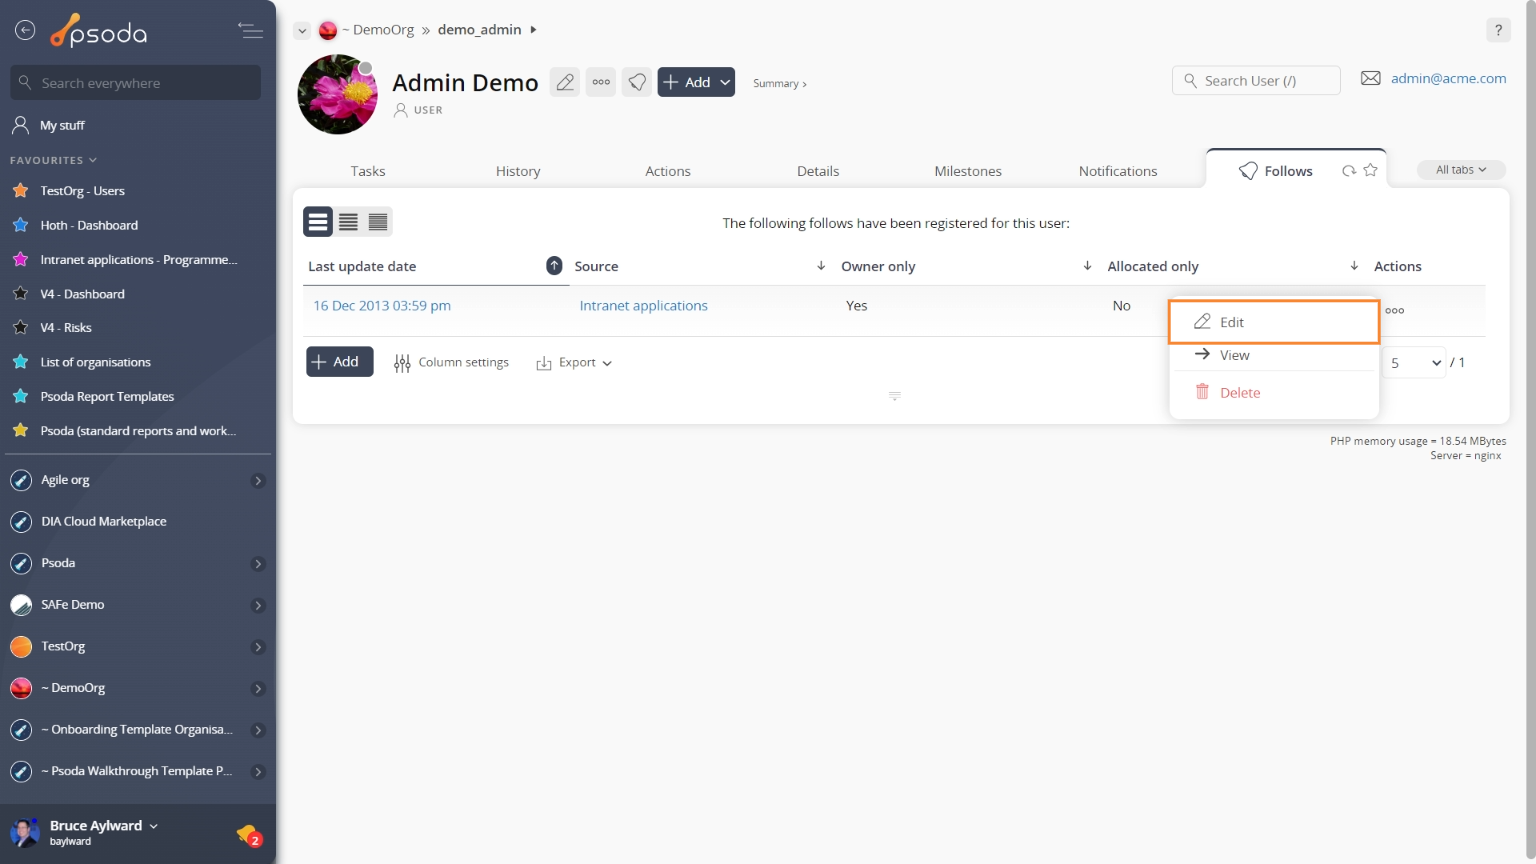
Task: Click follow tag icon in header
Action: point(637,82)
